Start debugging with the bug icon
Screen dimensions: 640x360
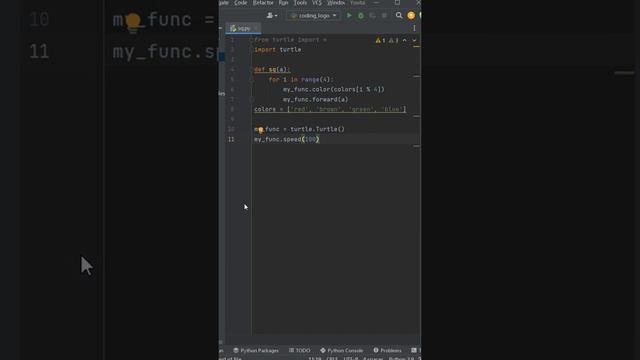361,16
